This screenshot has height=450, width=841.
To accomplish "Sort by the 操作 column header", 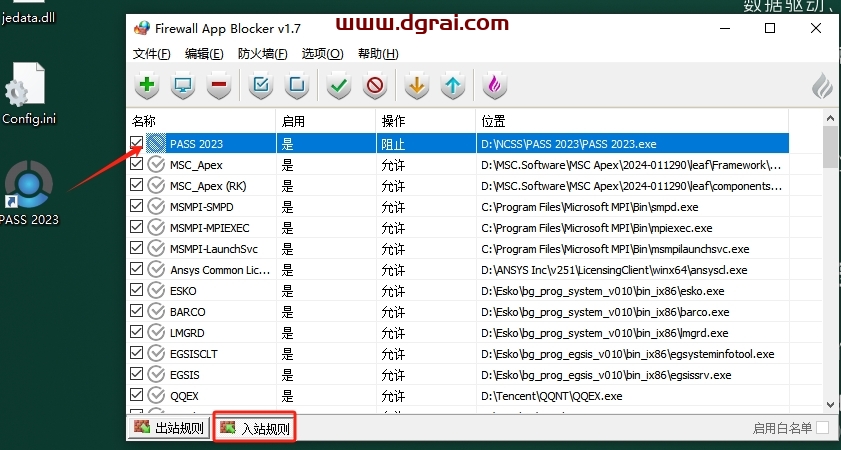I will click(426, 121).
